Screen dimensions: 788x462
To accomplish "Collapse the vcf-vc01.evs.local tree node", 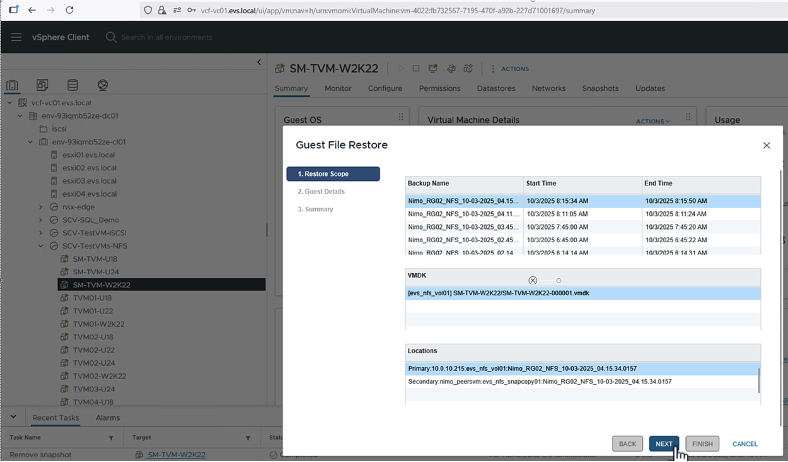I will coord(10,103).
